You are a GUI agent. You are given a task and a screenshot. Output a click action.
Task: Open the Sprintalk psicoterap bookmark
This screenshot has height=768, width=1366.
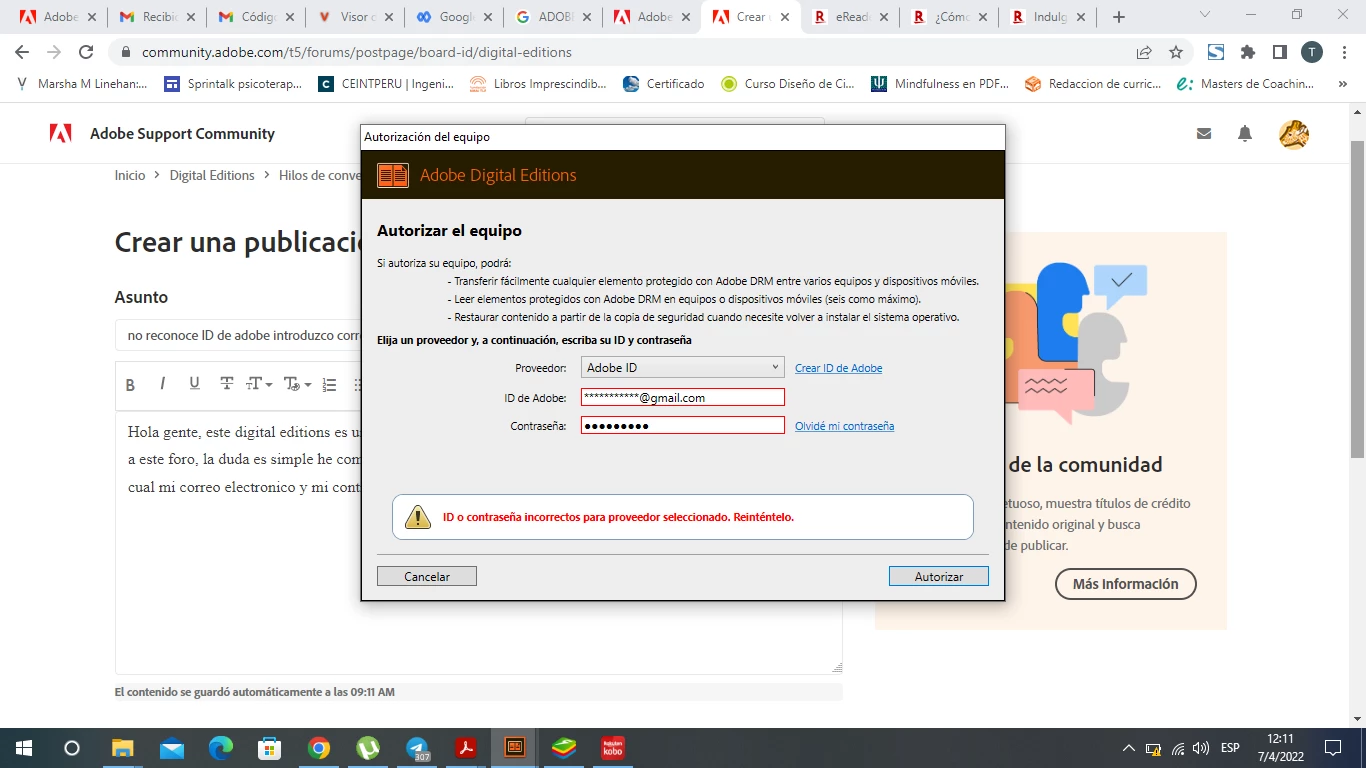[x=233, y=84]
